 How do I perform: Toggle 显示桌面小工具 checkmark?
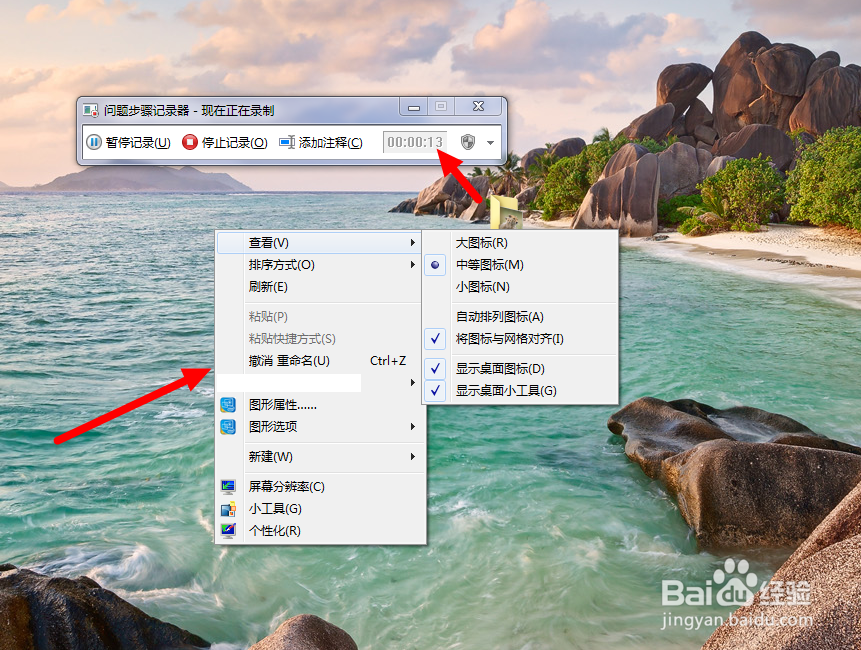[x=435, y=390]
